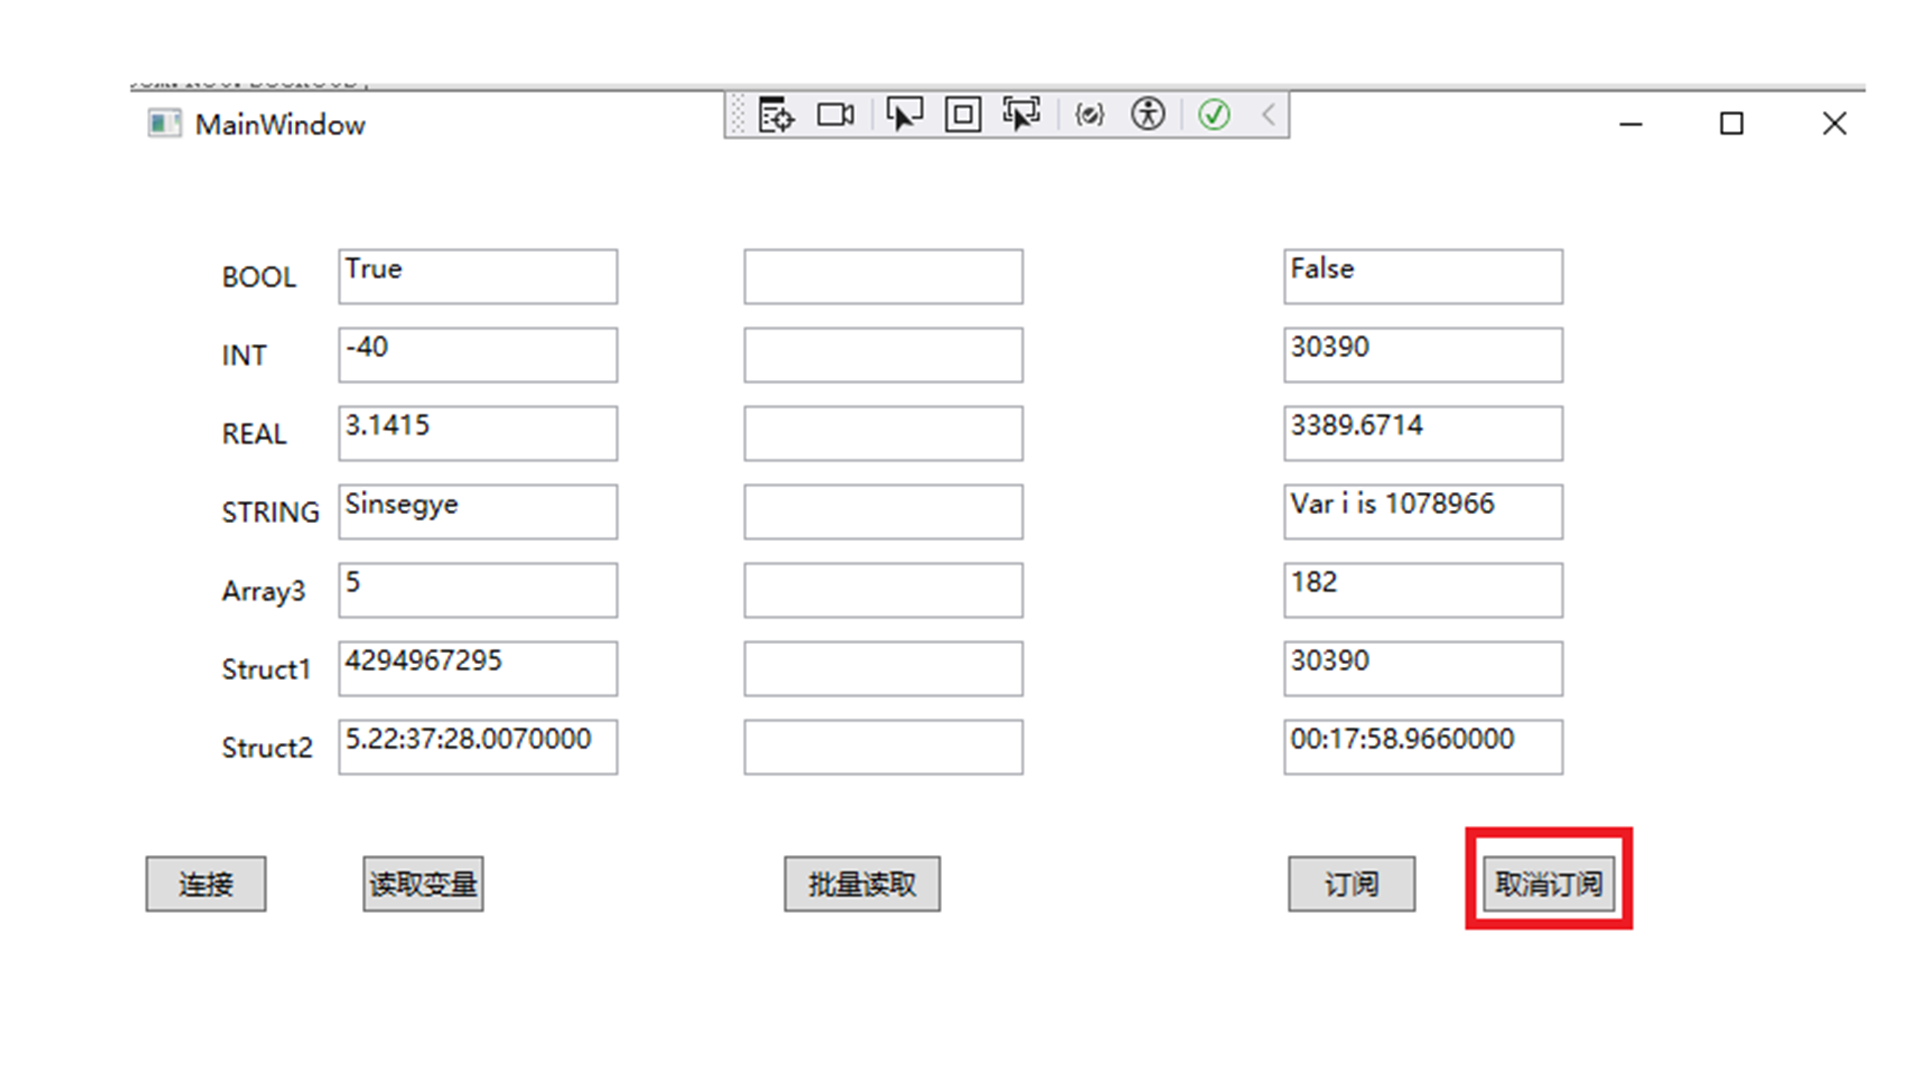Toggle Display Layout Adorners icon
This screenshot has height=1080, width=1920.
click(x=963, y=115)
